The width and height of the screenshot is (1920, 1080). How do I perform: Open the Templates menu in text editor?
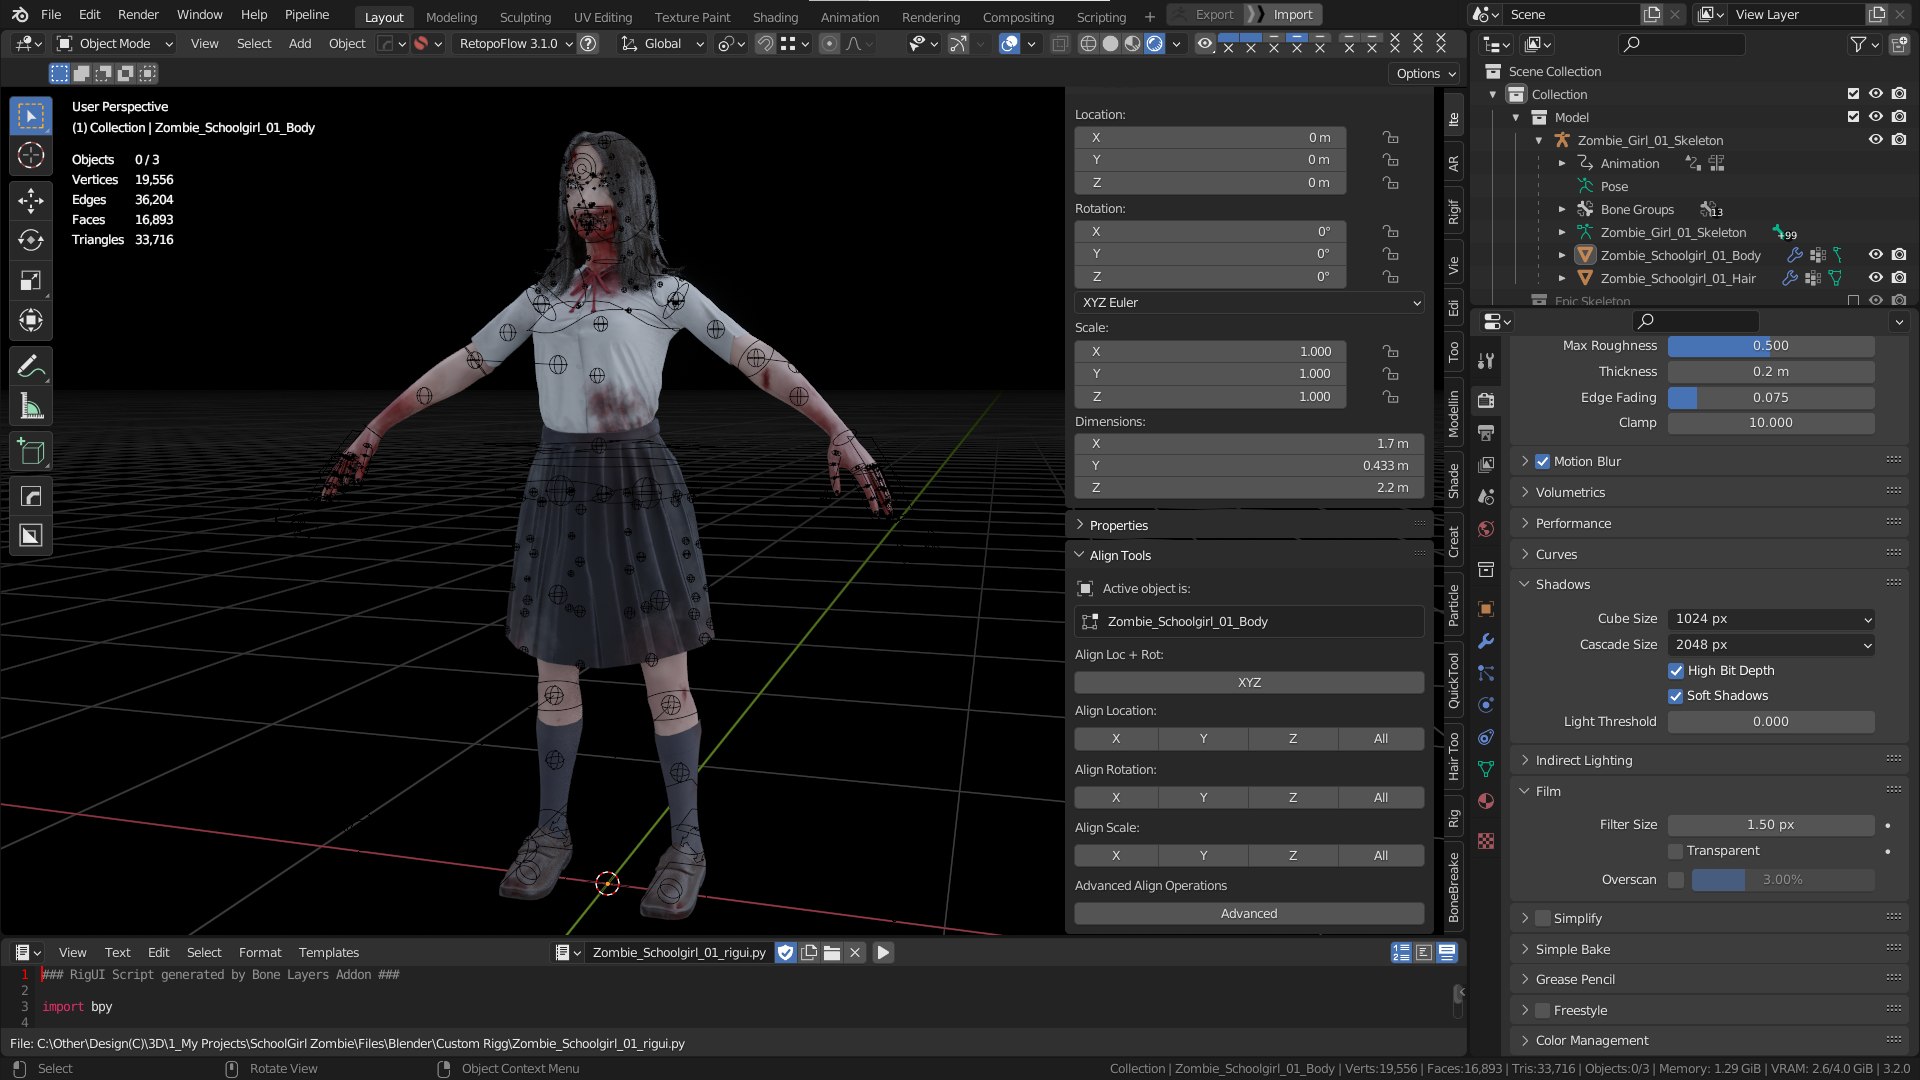pos(328,953)
